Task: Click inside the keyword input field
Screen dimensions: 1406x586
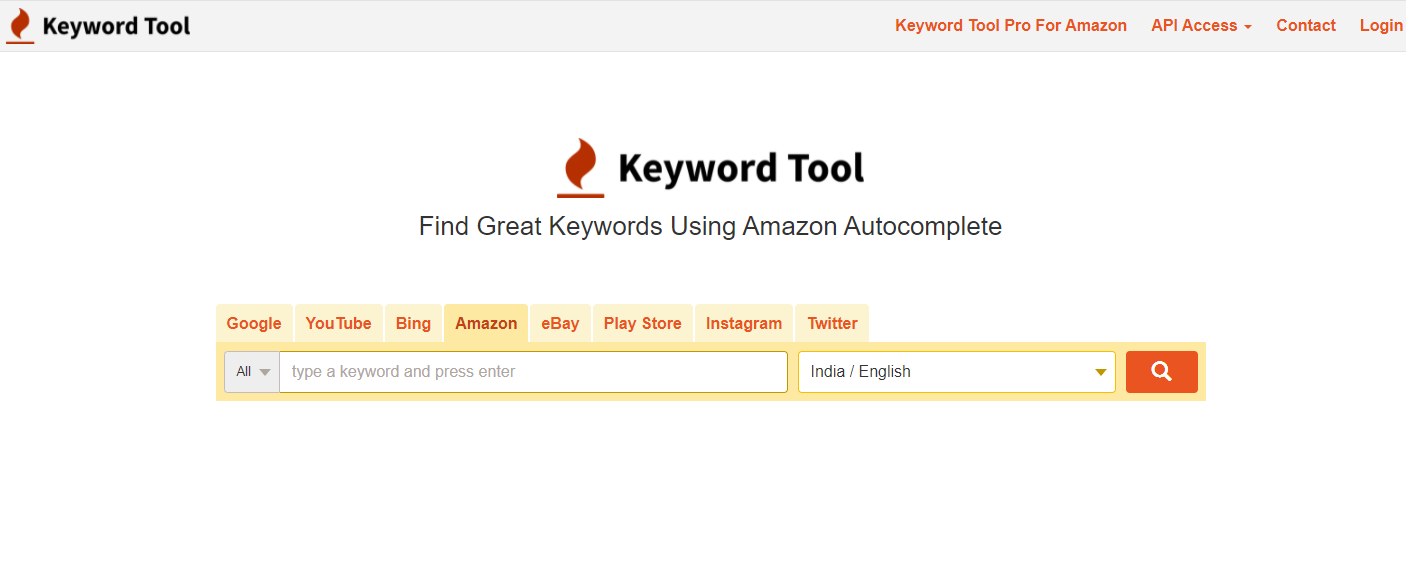Action: coord(533,372)
